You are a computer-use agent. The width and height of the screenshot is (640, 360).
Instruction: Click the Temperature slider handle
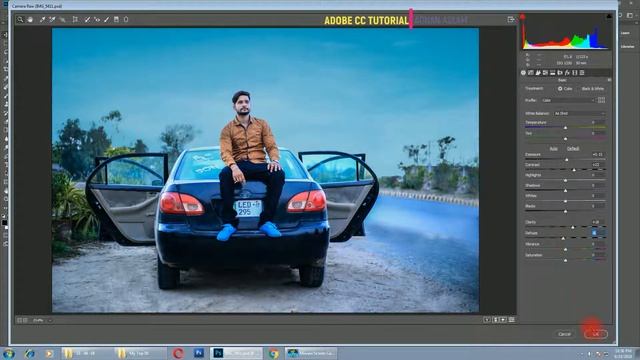click(565, 128)
